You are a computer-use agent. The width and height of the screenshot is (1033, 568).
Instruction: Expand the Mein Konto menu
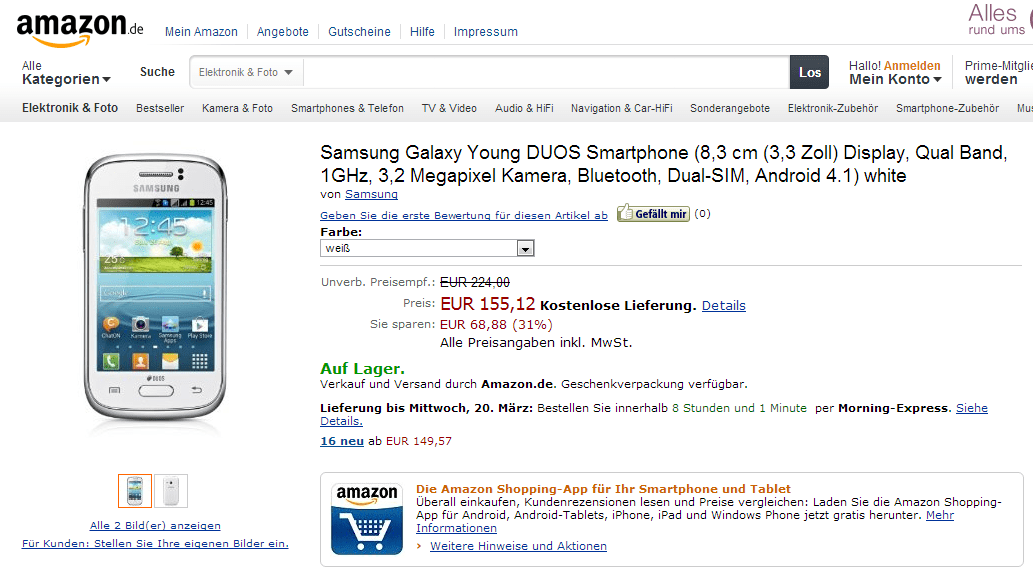coord(895,79)
